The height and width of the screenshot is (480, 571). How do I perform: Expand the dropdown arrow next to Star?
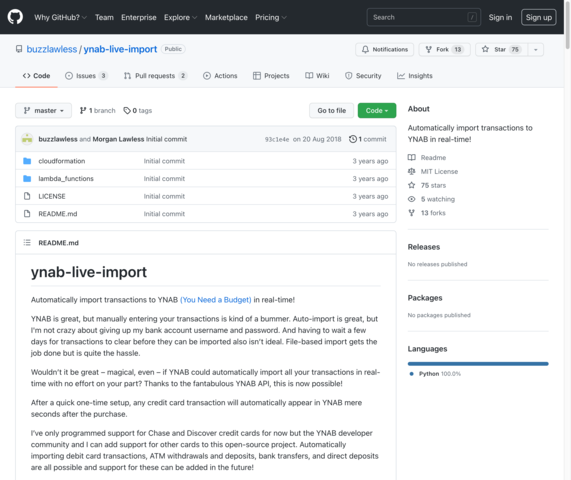tap(536, 50)
